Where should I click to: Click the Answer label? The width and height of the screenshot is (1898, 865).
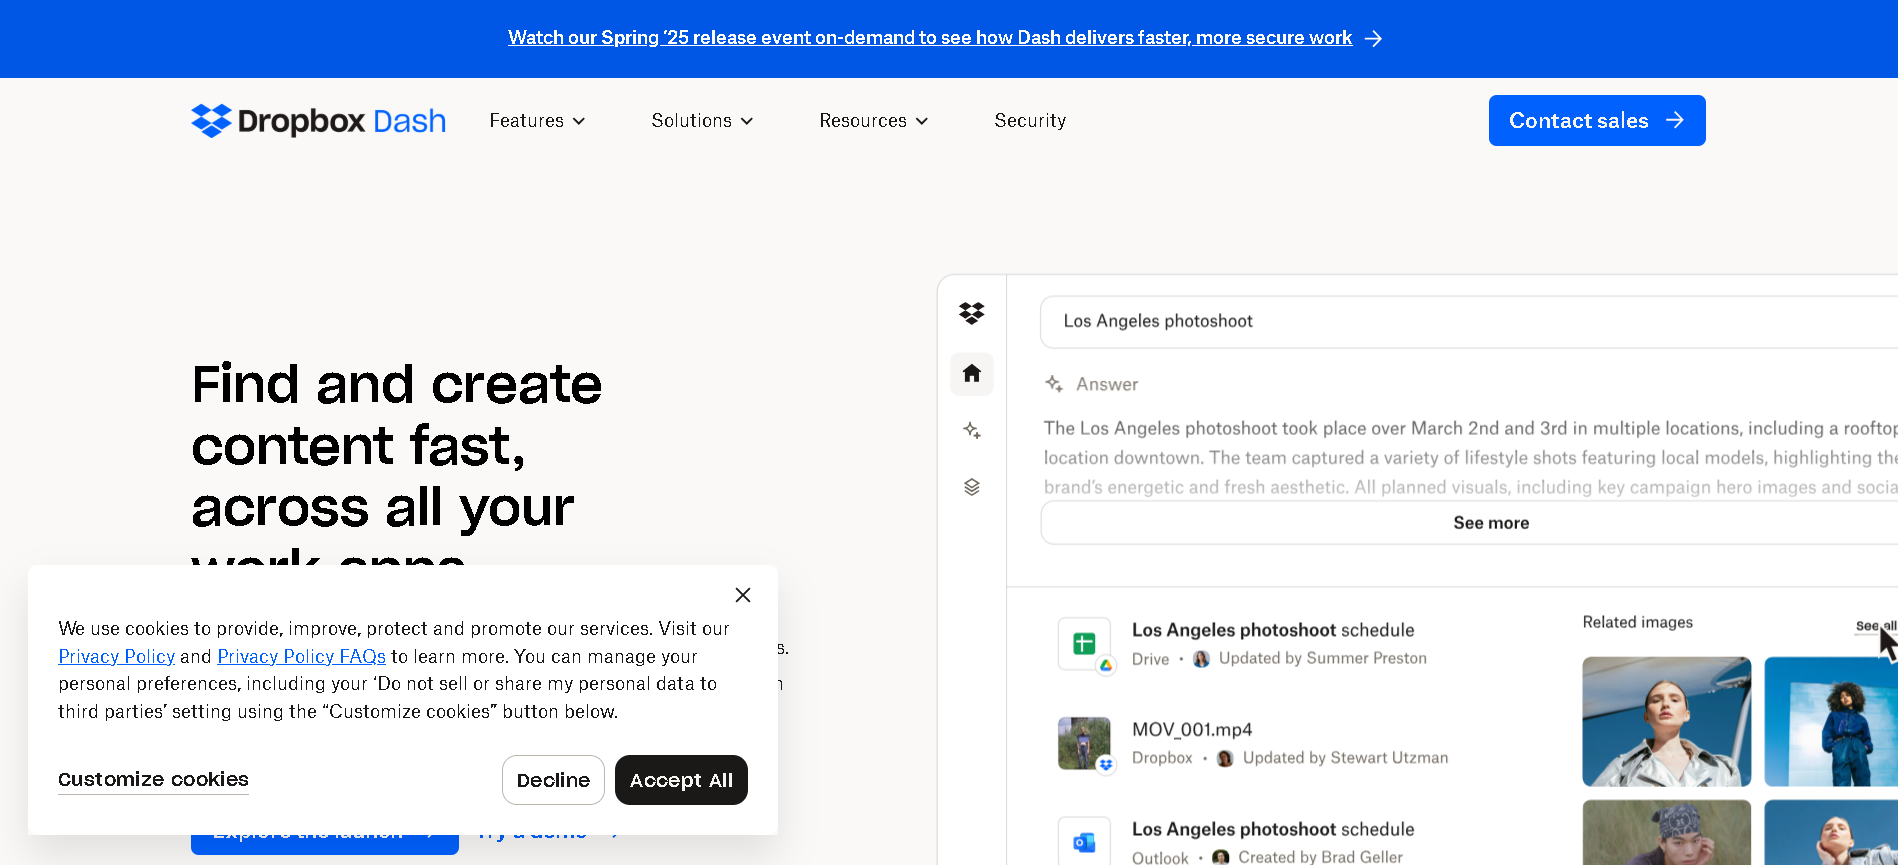click(1107, 384)
